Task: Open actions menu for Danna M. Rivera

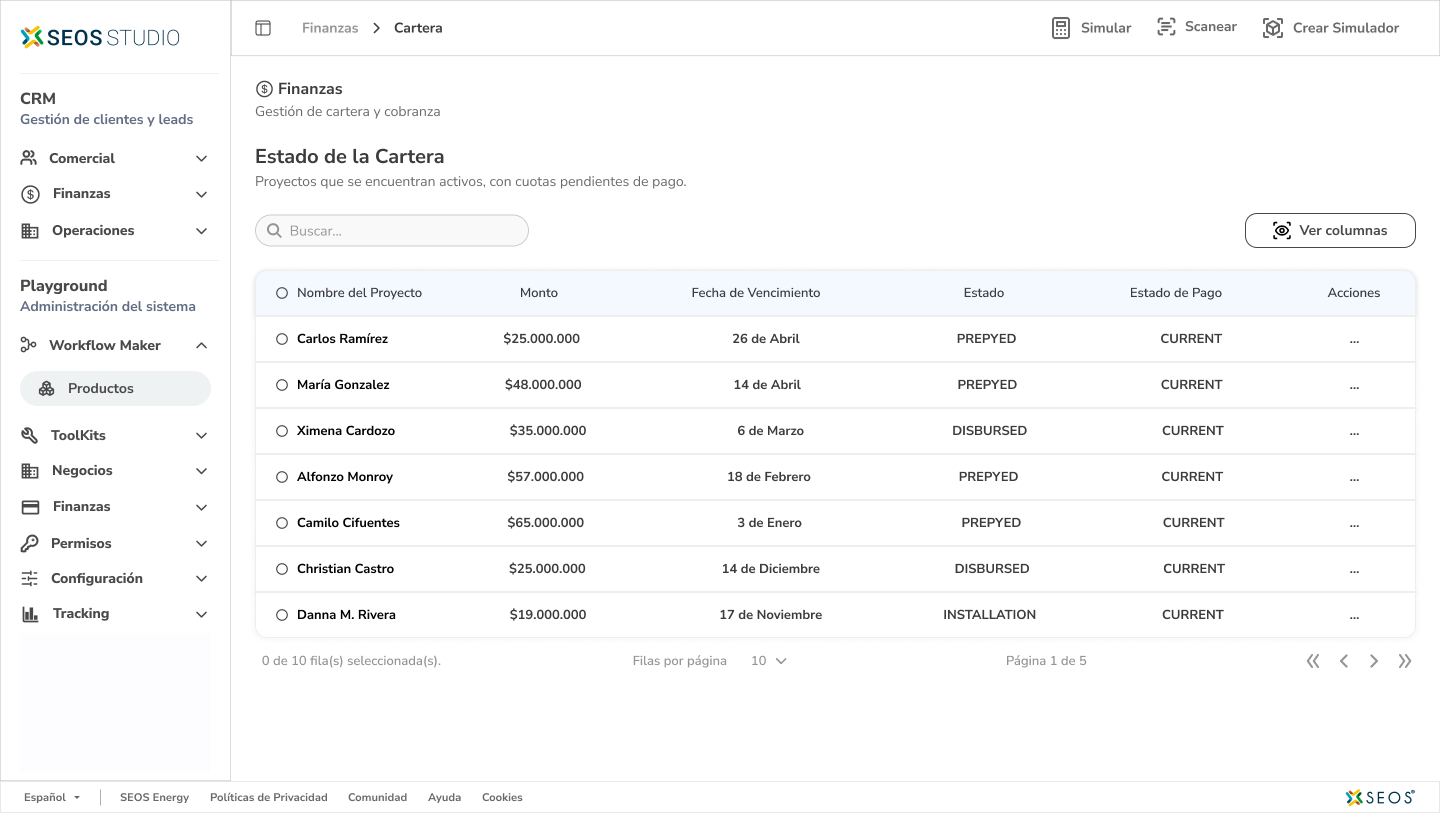Action: click(x=1354, y=615)
